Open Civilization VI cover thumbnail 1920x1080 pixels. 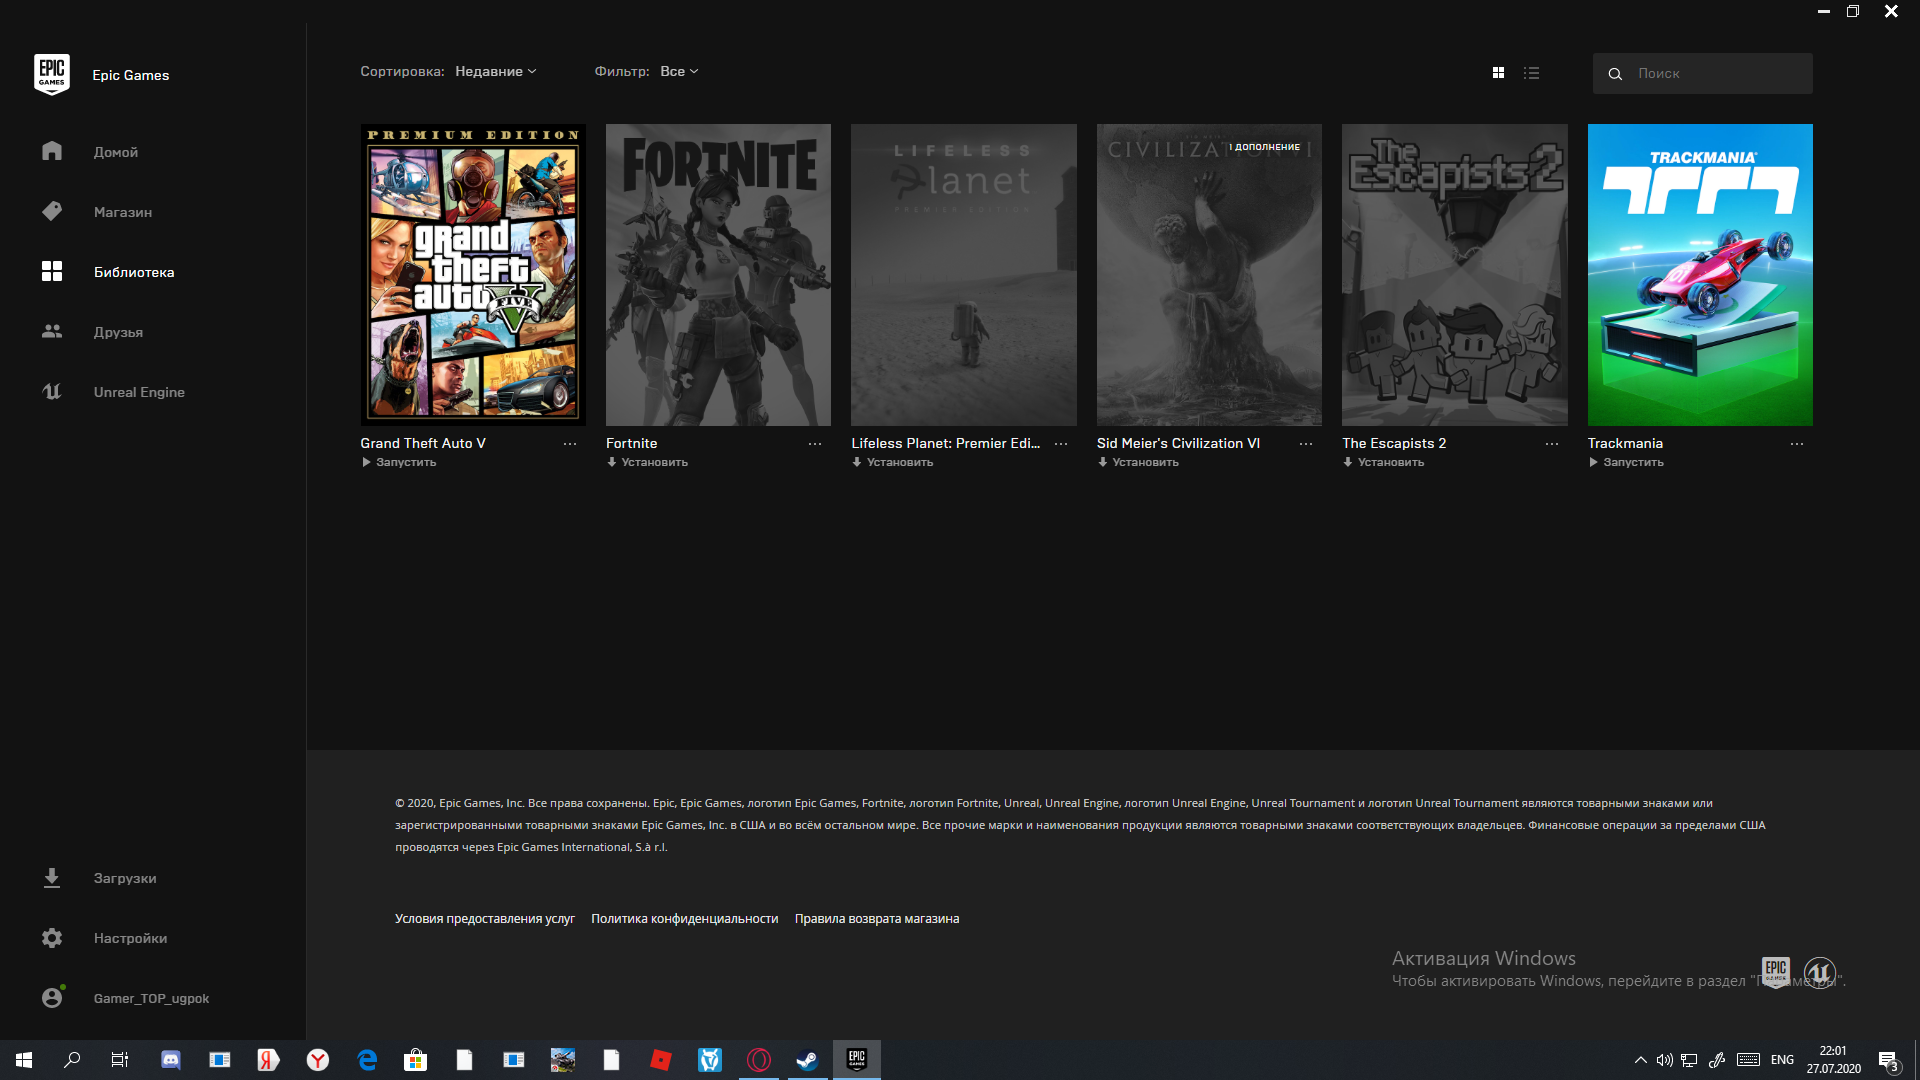[1209, 274]
